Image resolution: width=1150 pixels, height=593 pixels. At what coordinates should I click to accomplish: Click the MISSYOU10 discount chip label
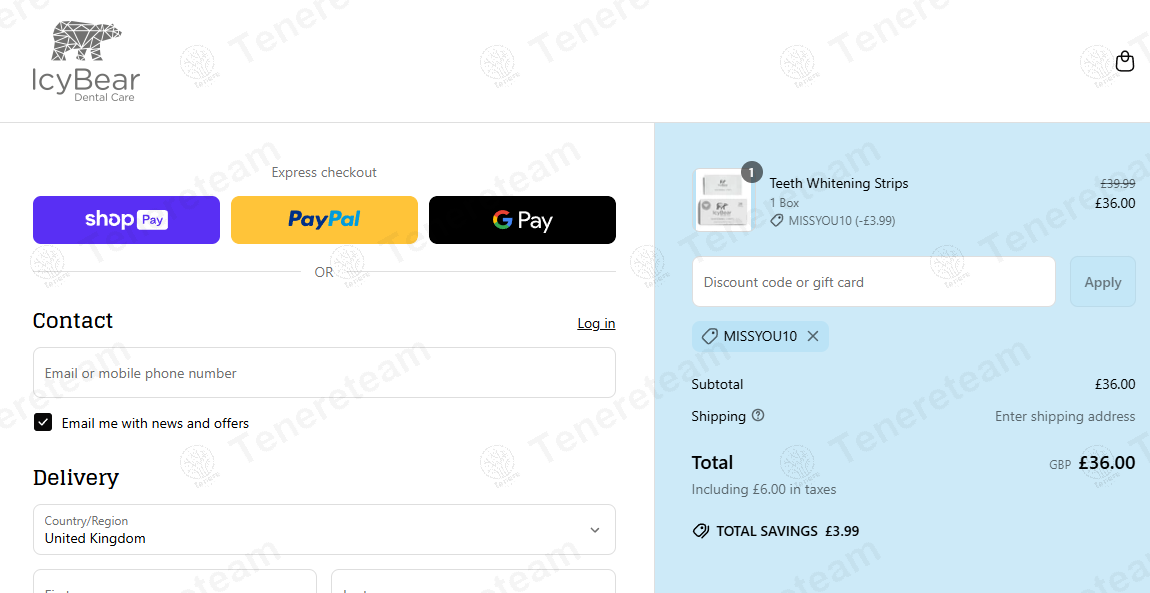(760, 336)
